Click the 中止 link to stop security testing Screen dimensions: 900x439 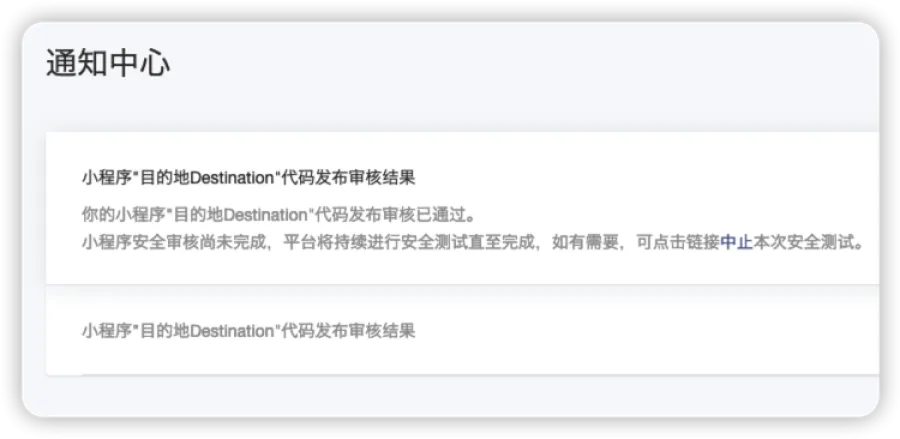tap(736, 242)
